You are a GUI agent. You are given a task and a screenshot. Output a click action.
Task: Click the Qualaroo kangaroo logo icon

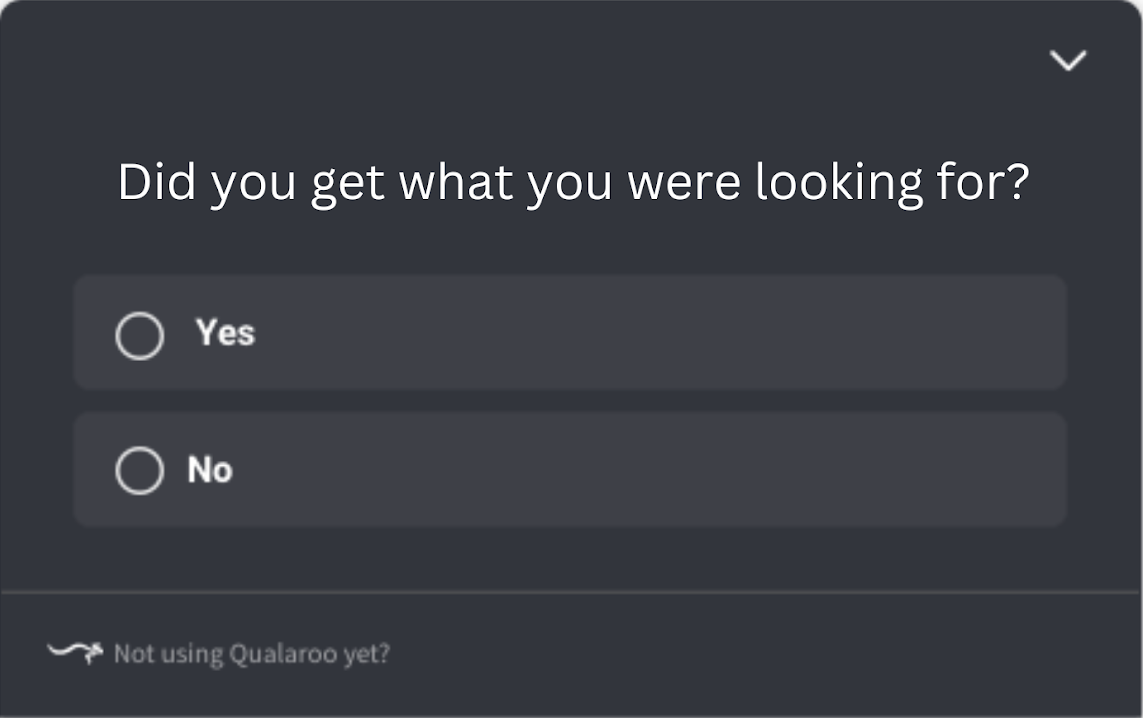75,653
